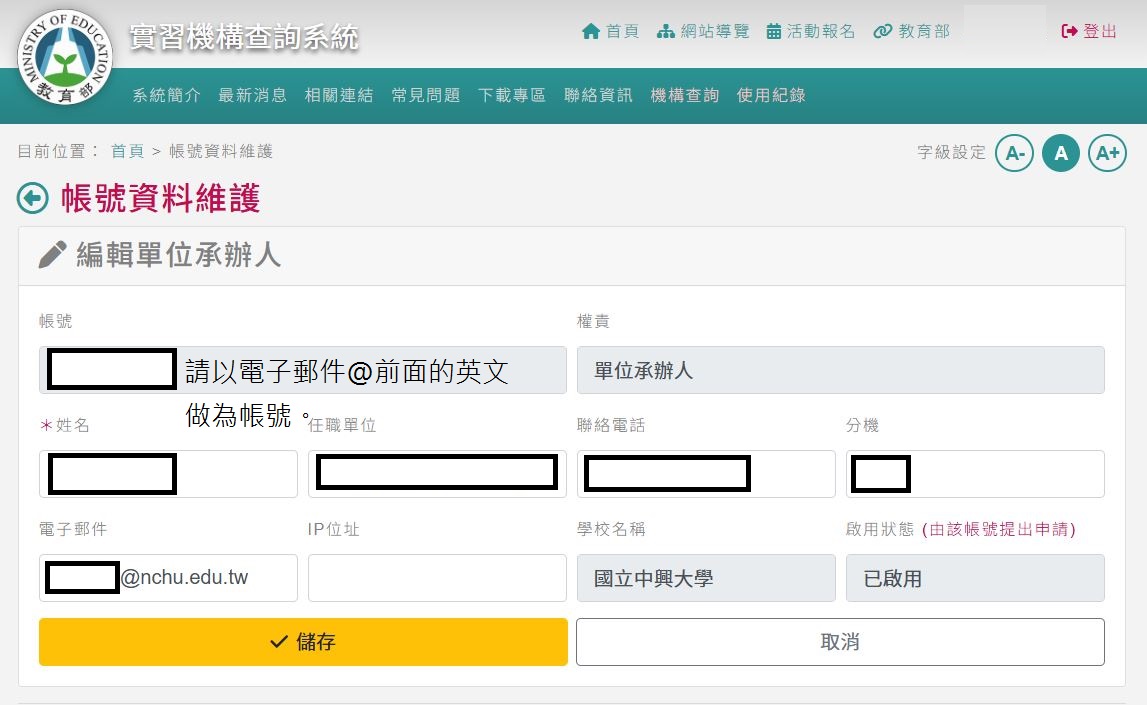Open 常見問題 in navigation bar
This screenshot has height=705, width=1147.
point(426,95)
